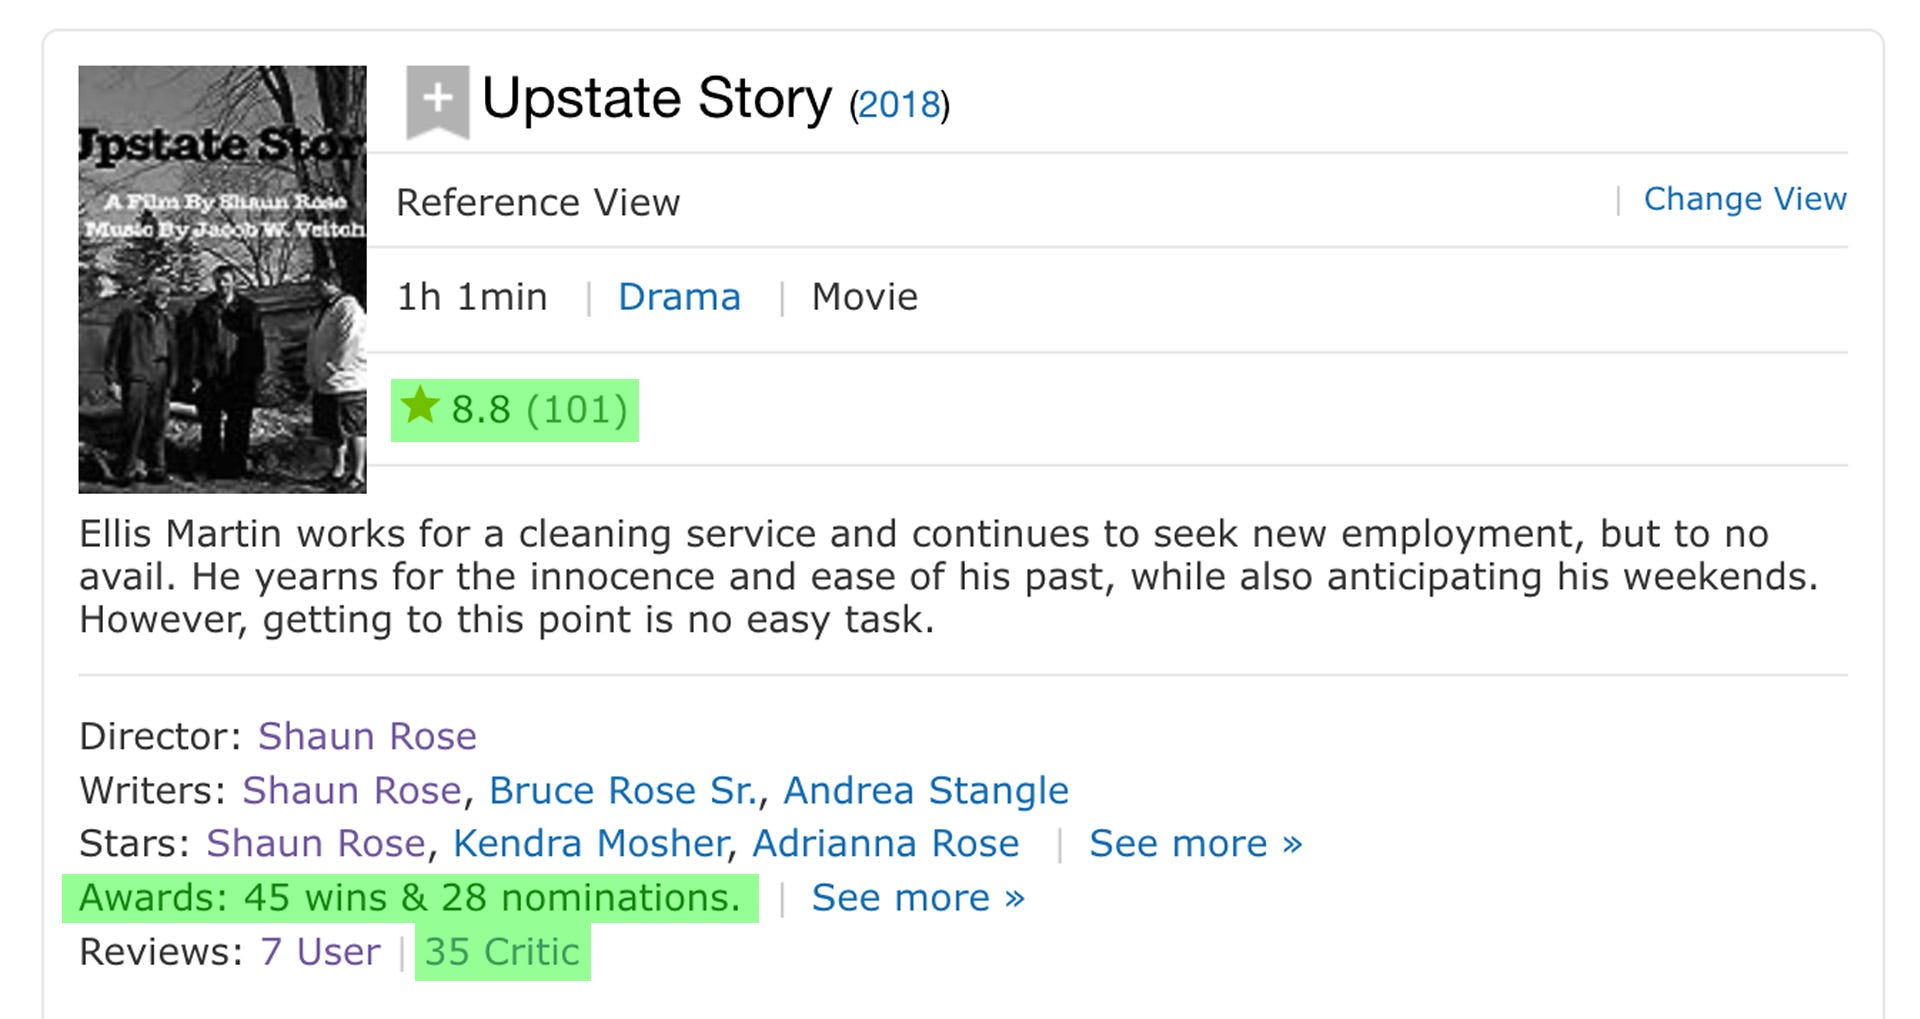Open writer Andrea Stangle link
This screenshot has width=1920, height=1019.
point(925,790)
